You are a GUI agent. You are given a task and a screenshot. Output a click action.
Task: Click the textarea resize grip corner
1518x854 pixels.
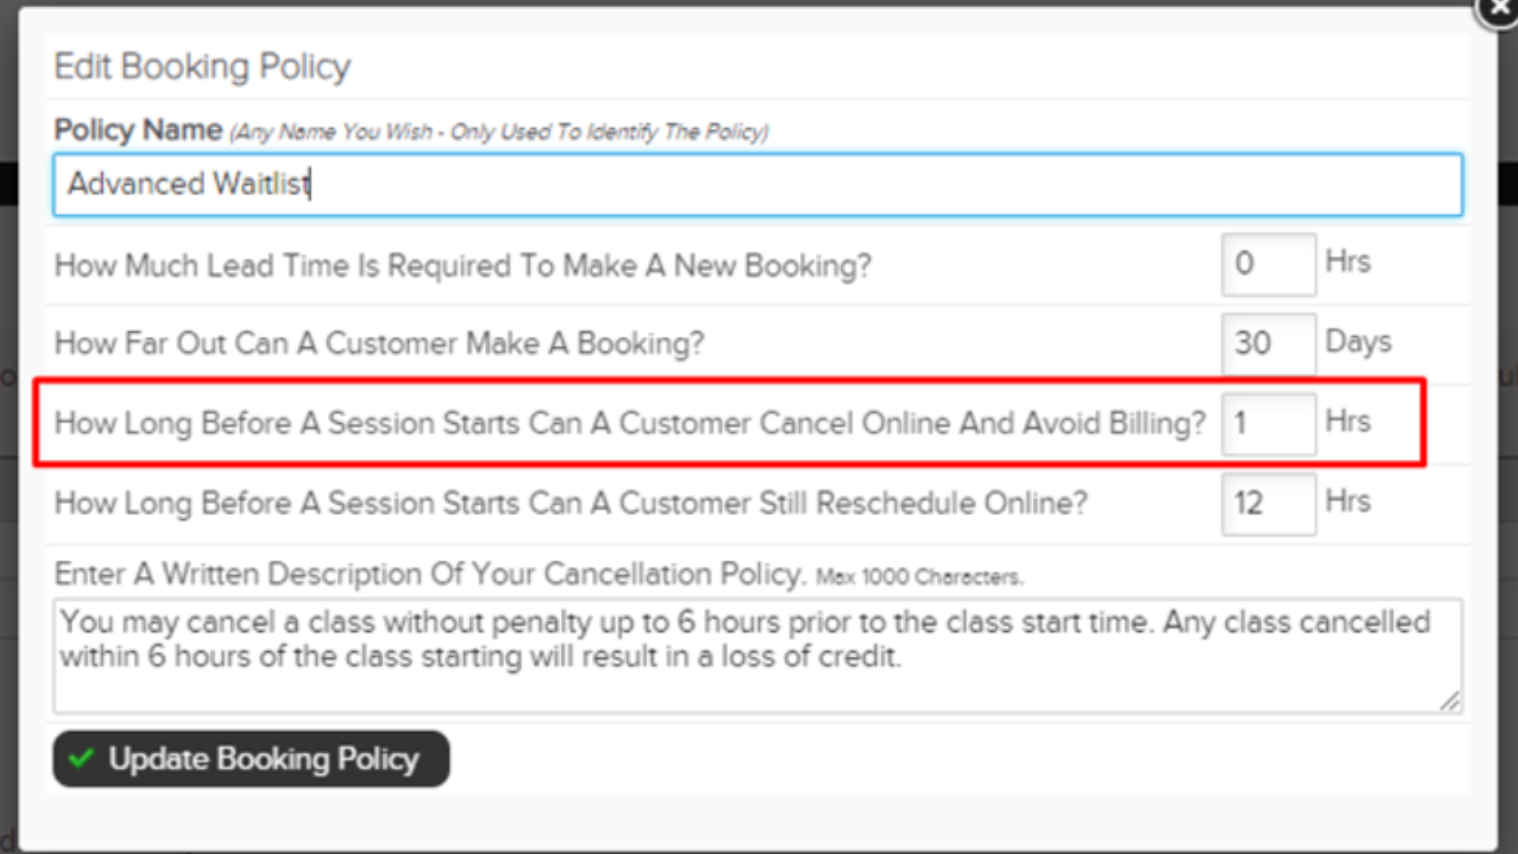(1451, 702)
